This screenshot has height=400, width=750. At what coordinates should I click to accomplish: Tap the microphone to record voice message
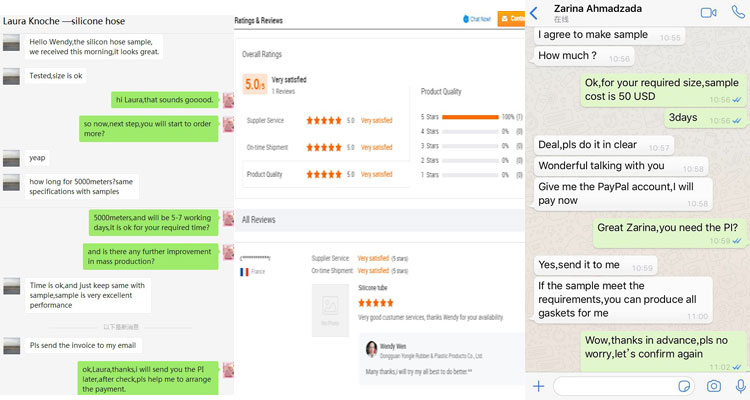click(x=740, y=385)
